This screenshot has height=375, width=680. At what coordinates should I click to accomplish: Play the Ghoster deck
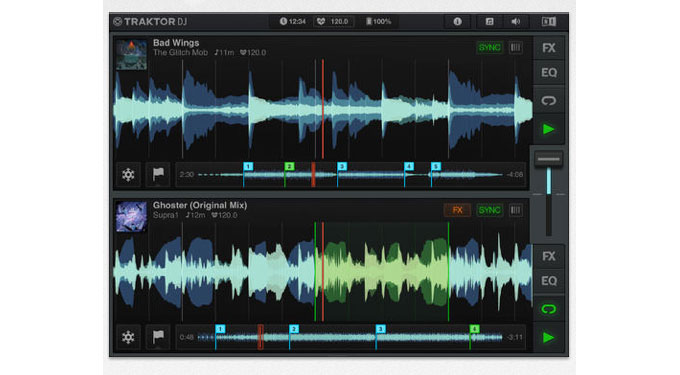549,337
